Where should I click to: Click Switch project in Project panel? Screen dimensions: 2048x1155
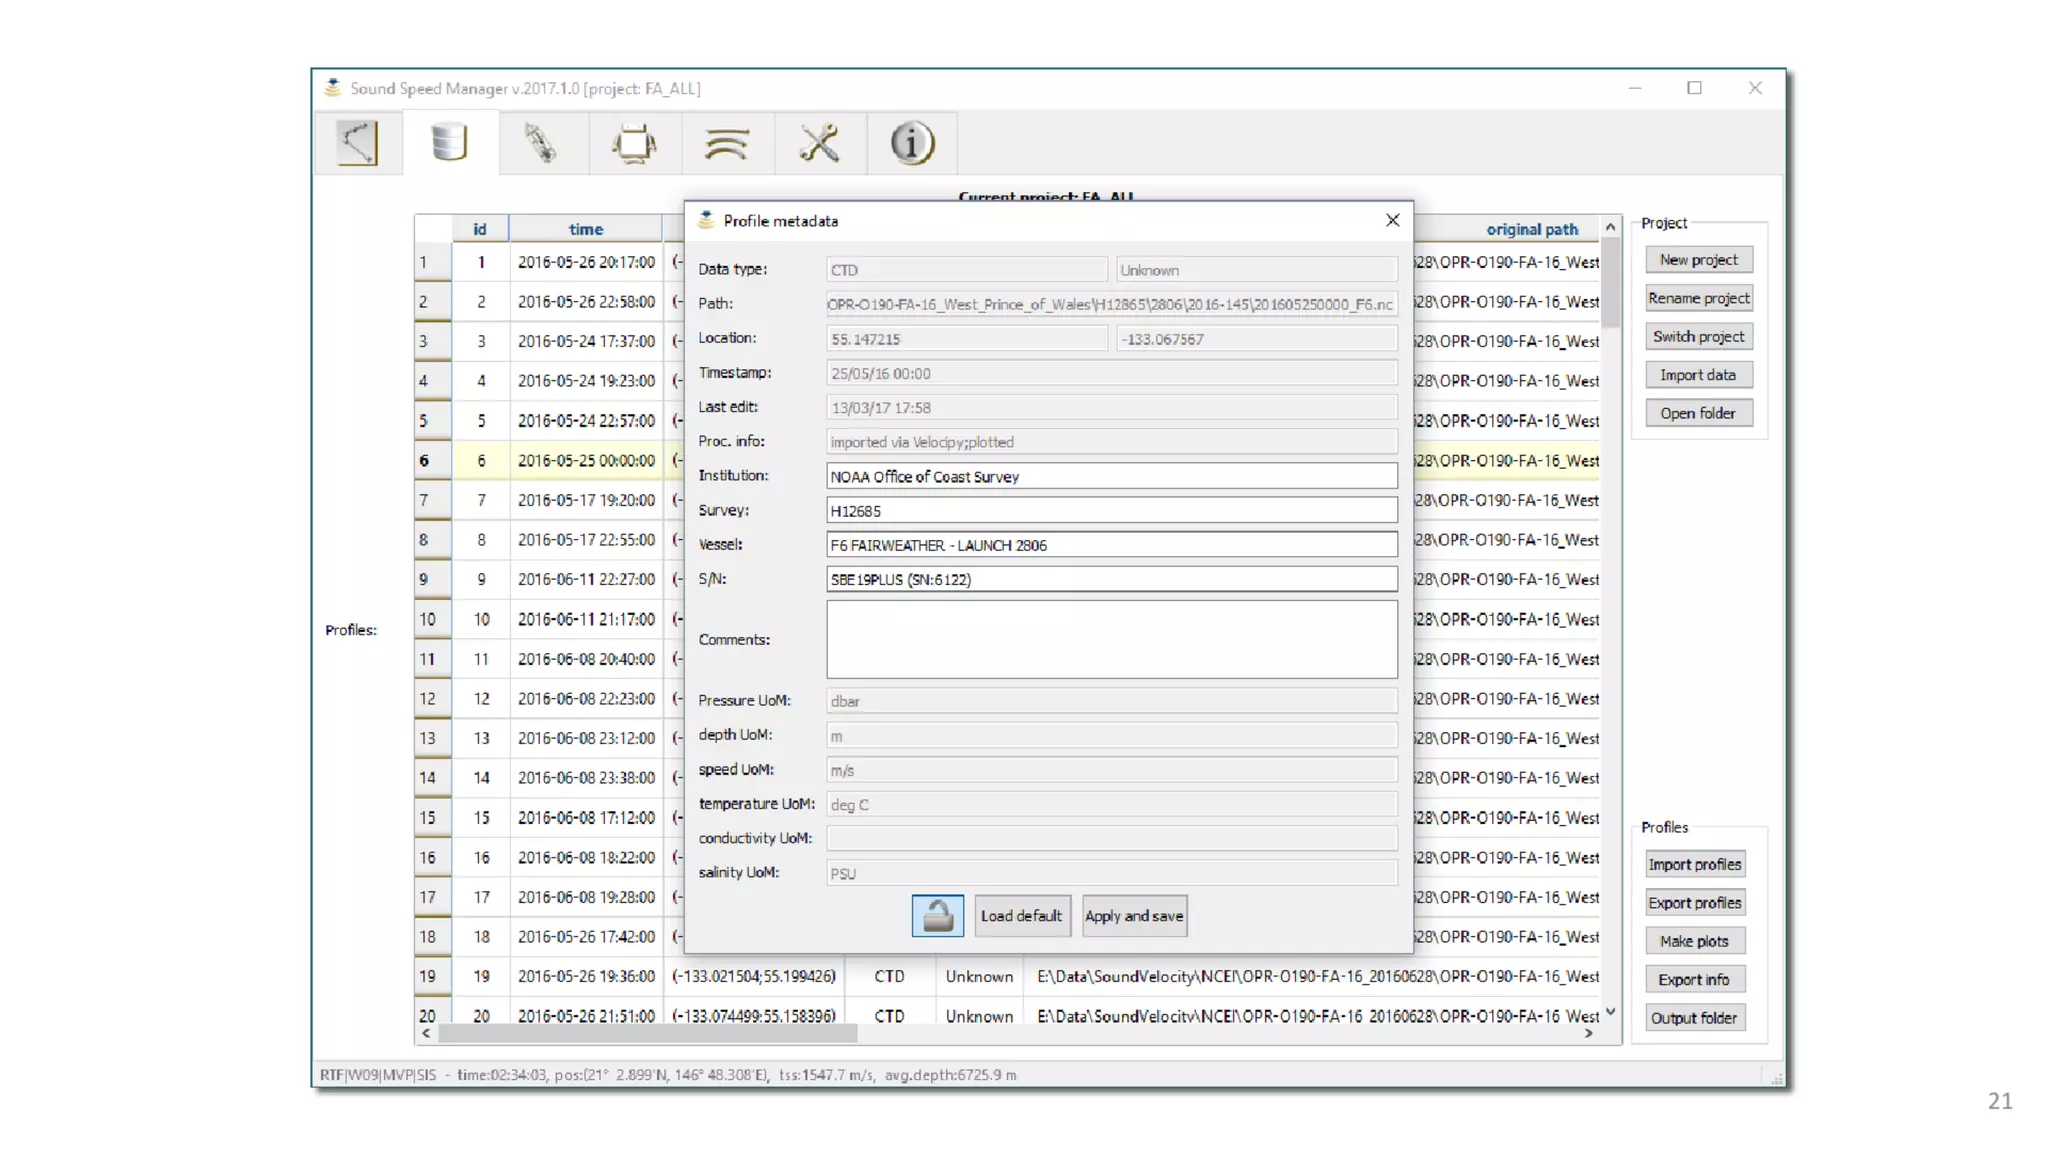(x=1697, y=336)
